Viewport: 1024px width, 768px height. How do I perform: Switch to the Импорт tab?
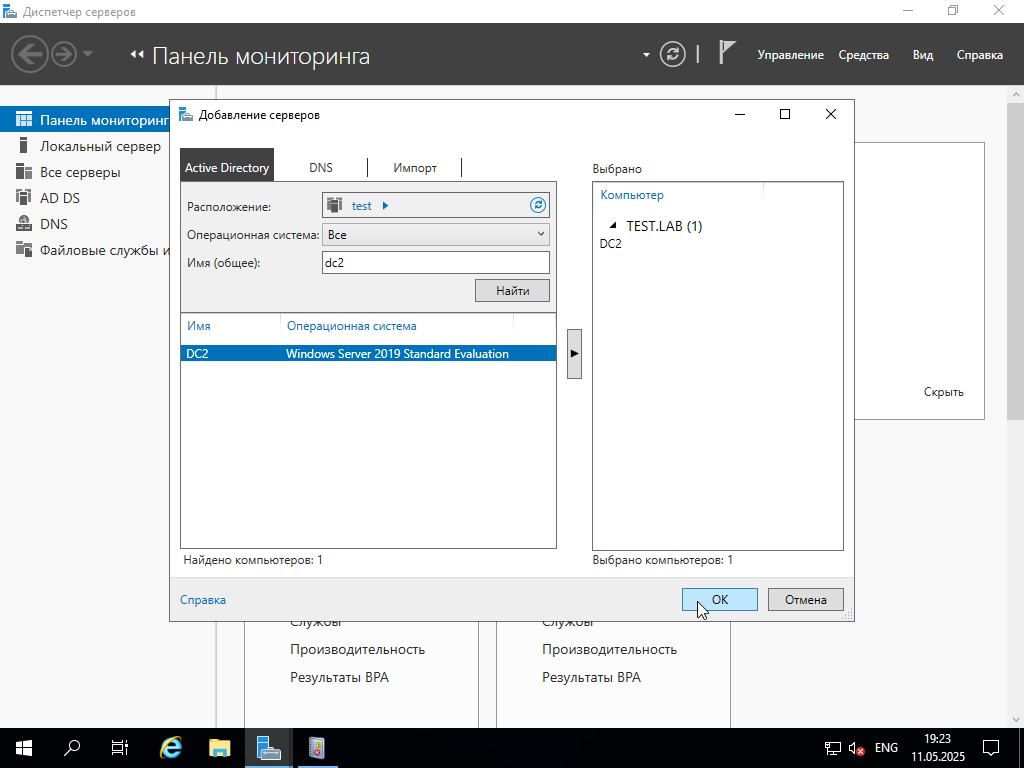coord(415,167)
